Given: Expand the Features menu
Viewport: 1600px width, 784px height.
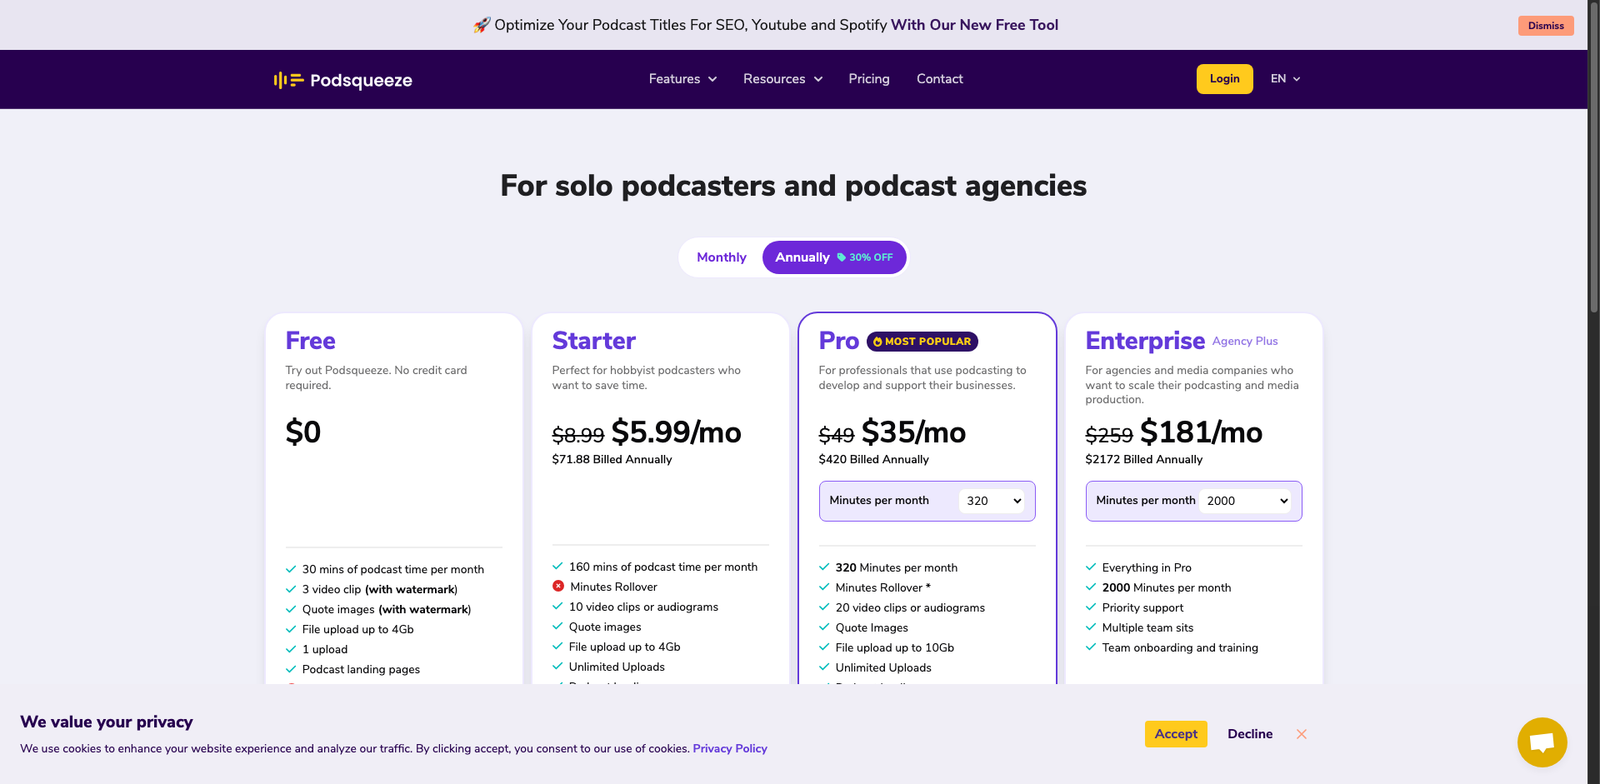Looking at the screenshot, I should (683, 79).
